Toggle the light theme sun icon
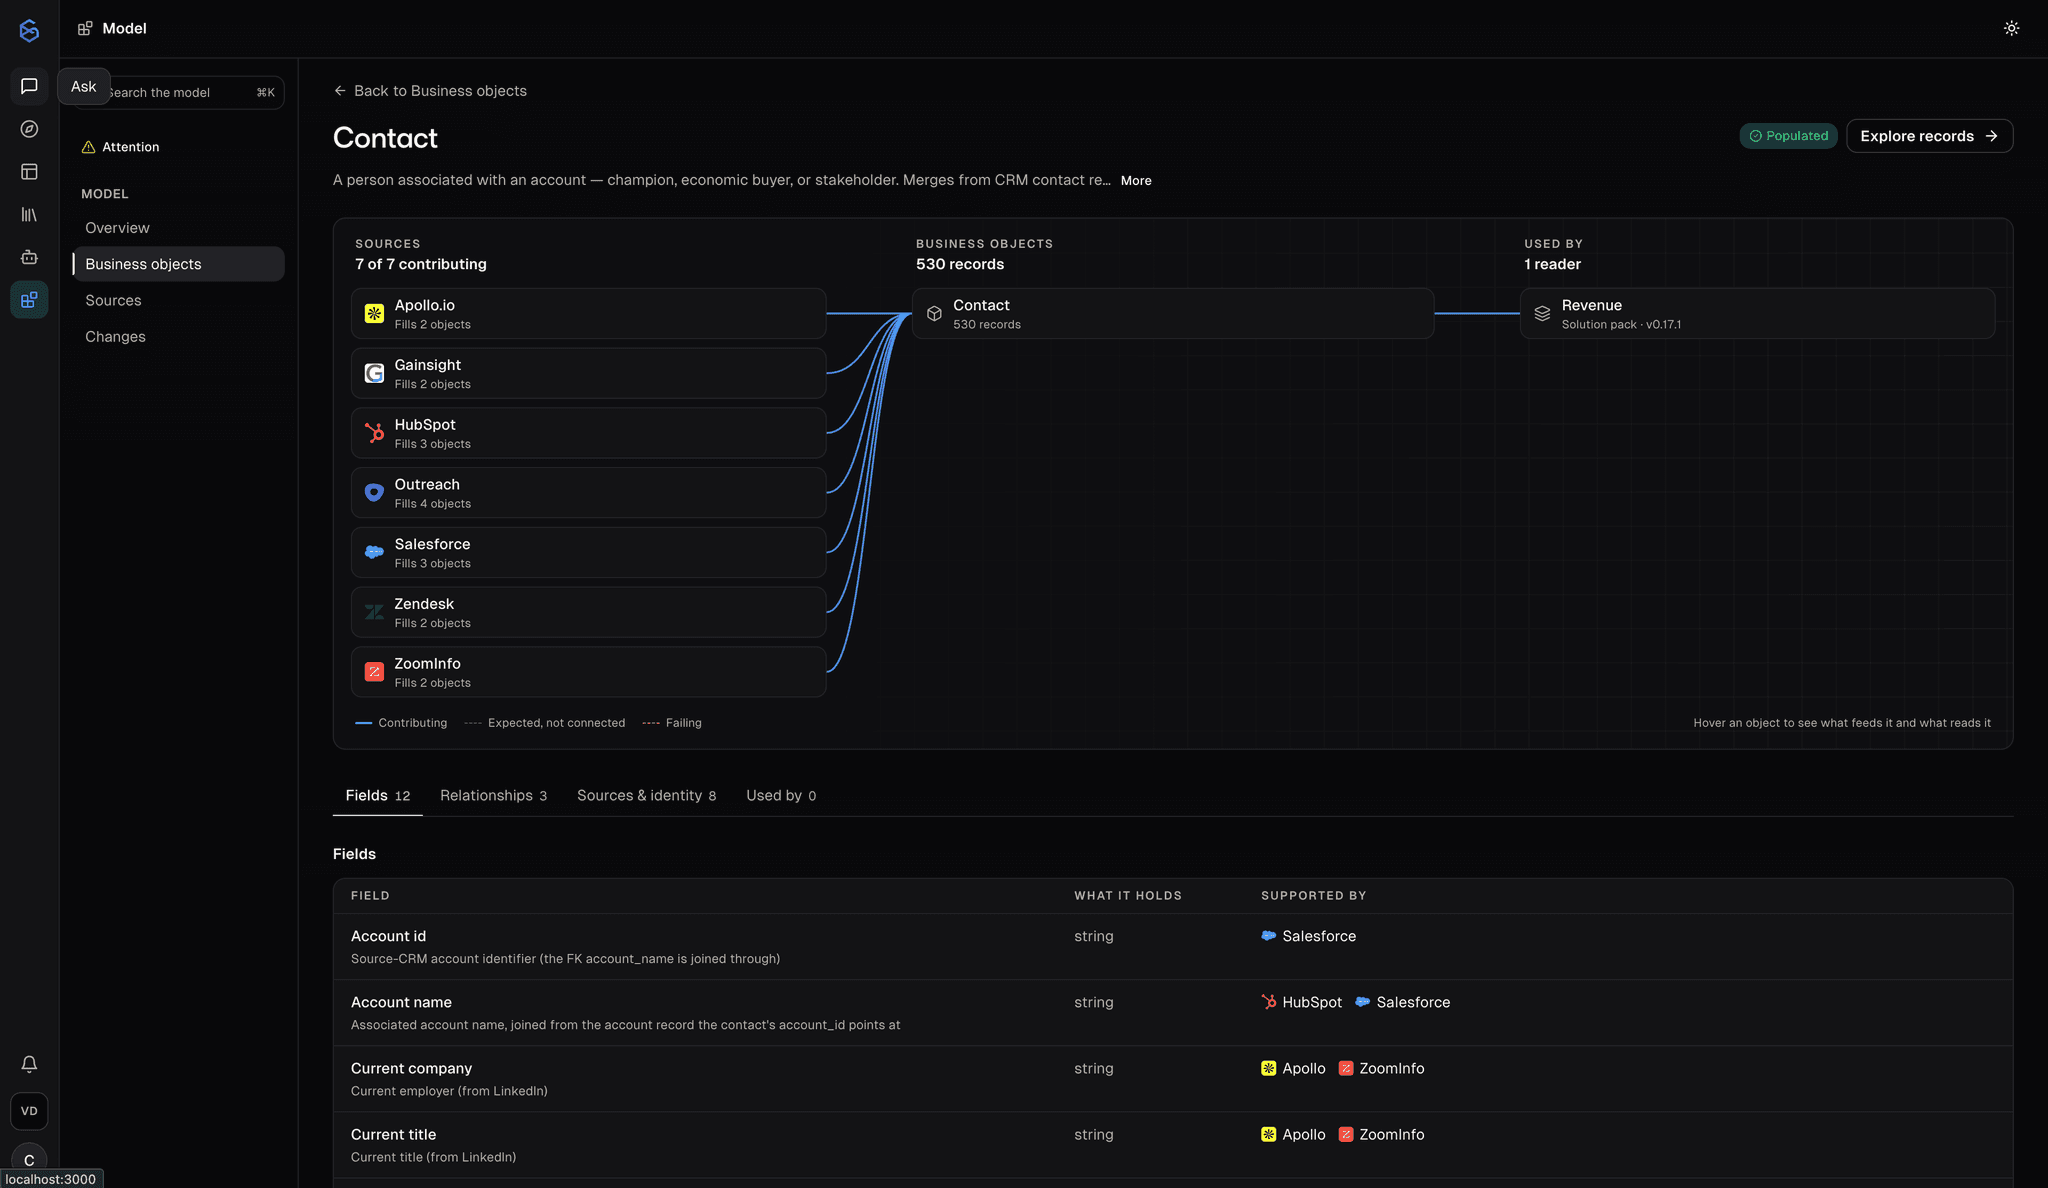 [x=2011, y=28]
